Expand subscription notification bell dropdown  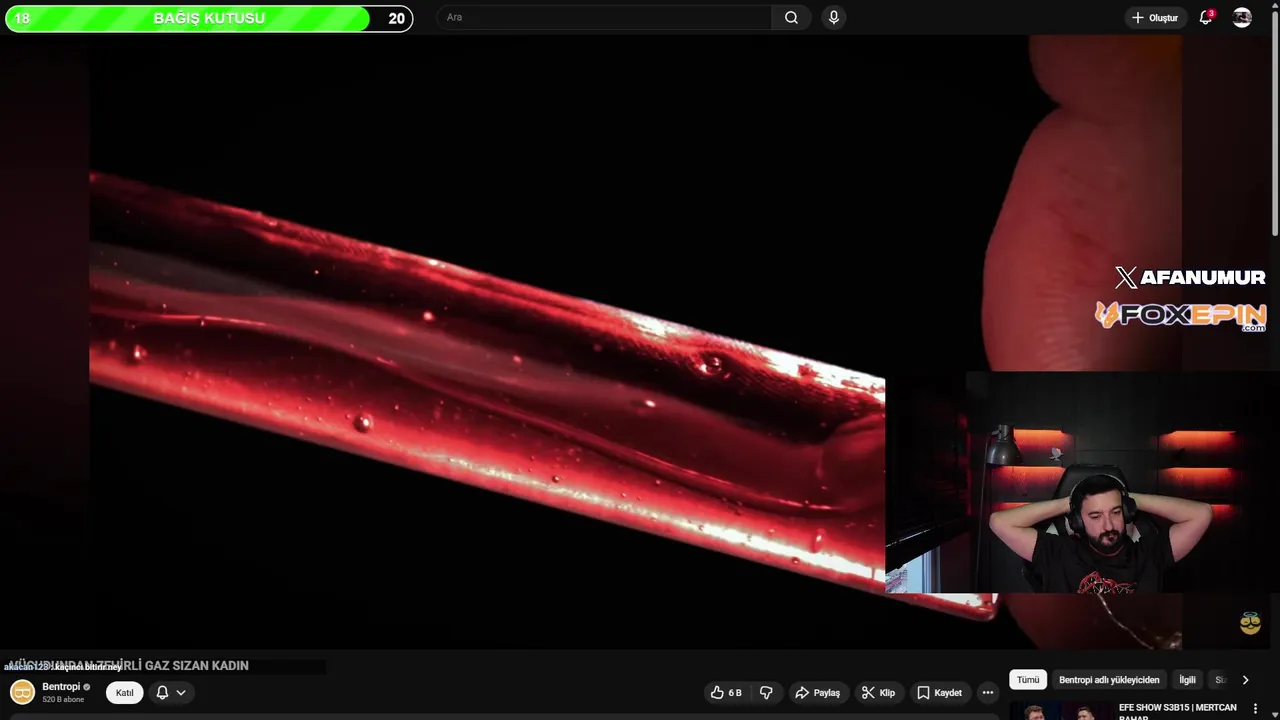(171, 692)
